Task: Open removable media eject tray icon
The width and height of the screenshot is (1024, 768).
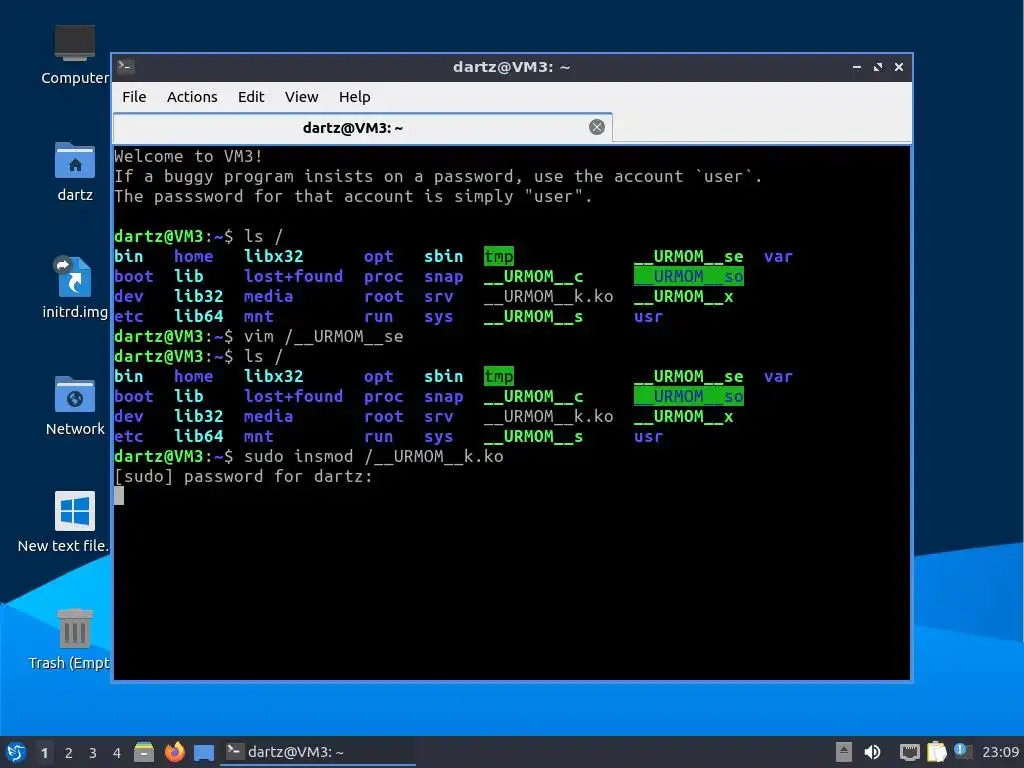Action: (x=844, y=752)
